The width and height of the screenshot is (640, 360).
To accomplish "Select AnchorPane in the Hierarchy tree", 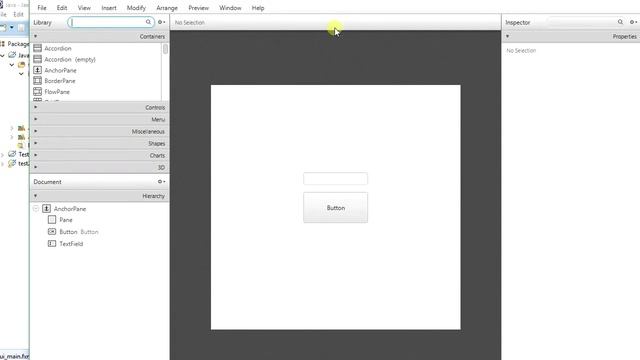I will [x=70, y=209].
